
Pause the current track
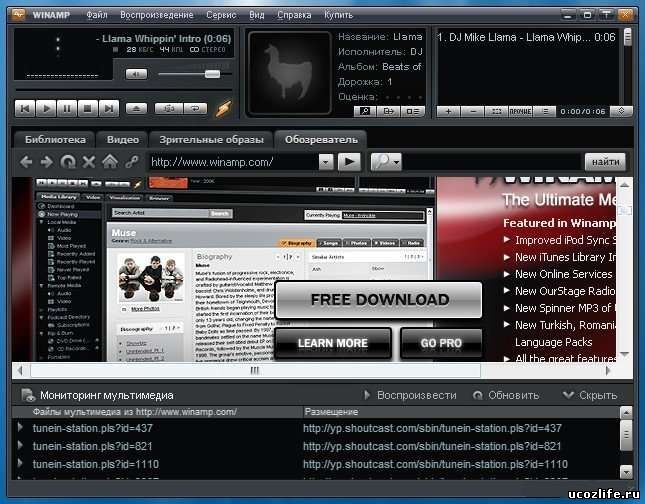(x=67, y=109)
